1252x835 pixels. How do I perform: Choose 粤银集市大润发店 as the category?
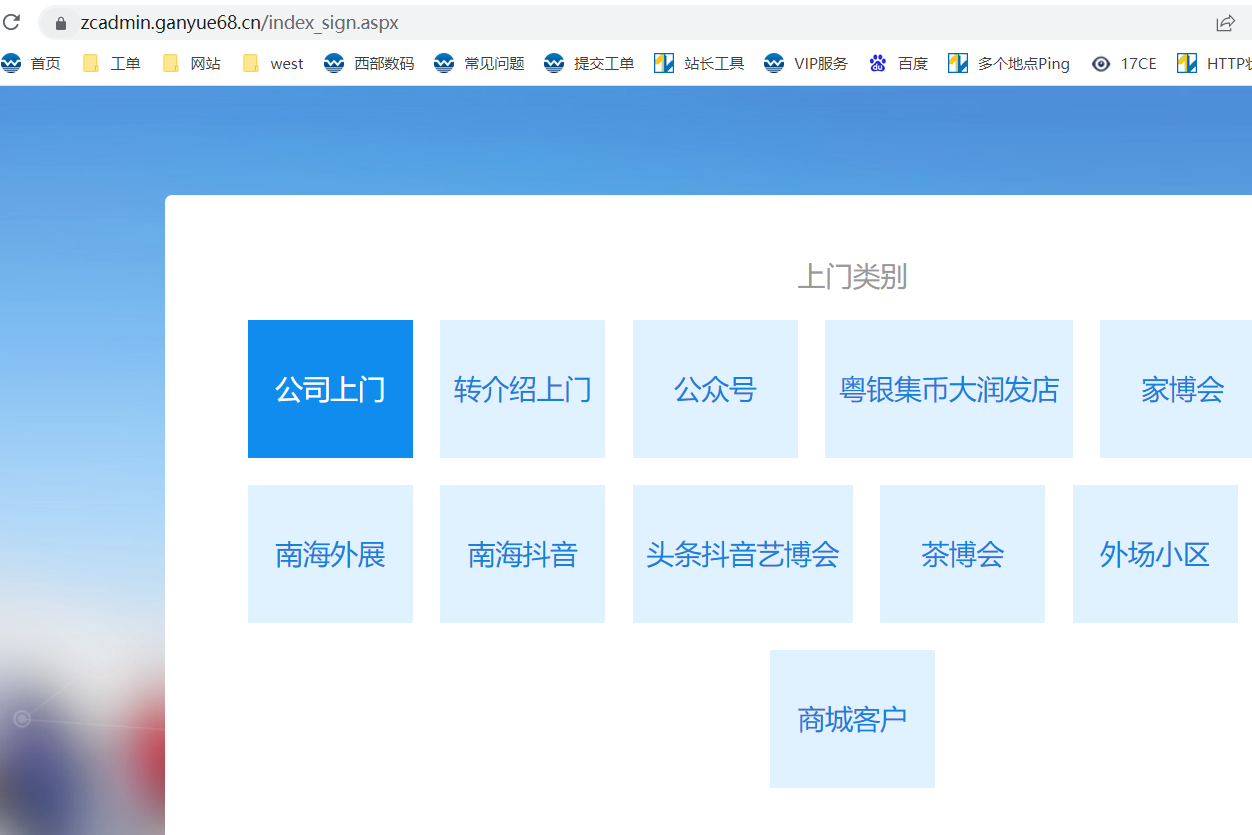(948, 389)
